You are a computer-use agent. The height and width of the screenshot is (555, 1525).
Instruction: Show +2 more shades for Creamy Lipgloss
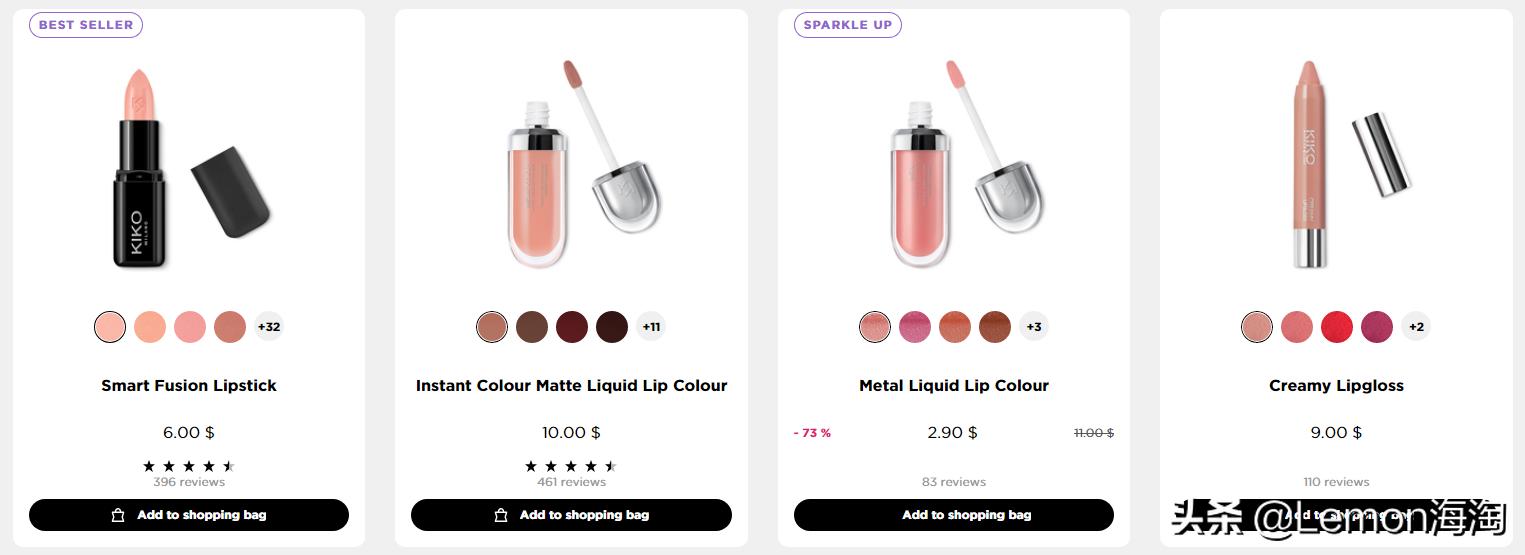tap(1416, 327)
